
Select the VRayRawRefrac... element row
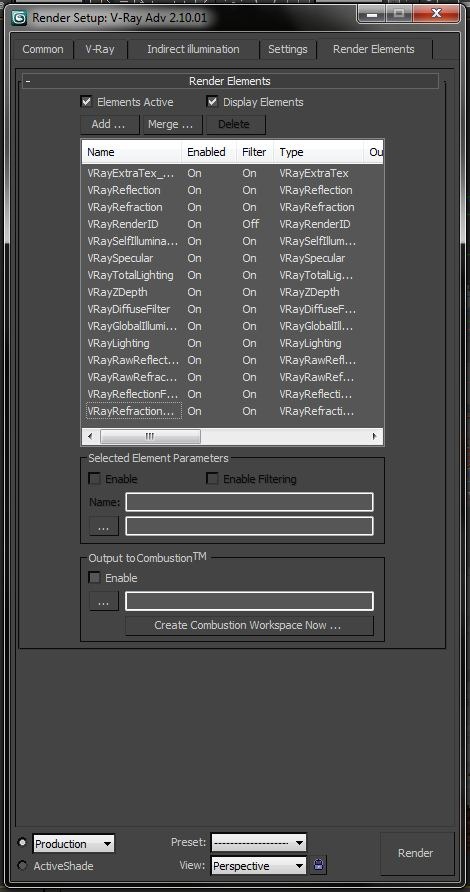coord(232,377)
